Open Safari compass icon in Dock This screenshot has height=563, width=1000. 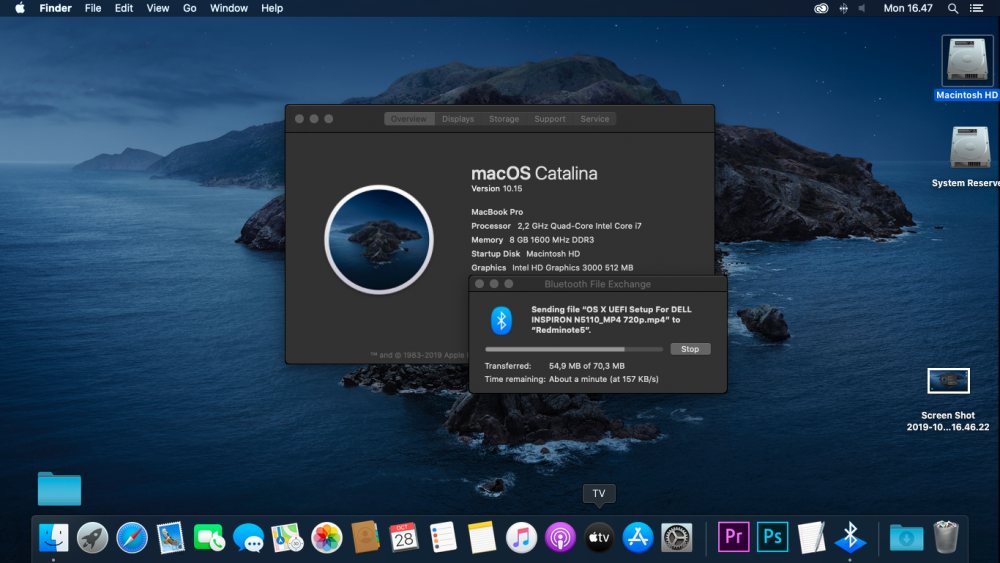click(x=132, y=537)
